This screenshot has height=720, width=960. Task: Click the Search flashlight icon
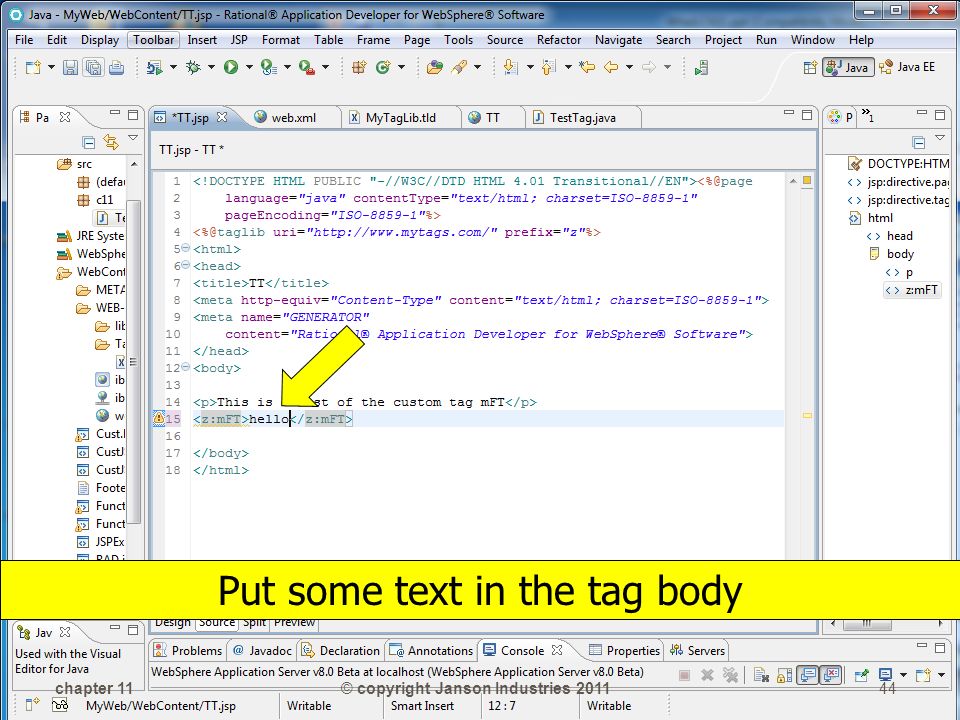tap(459, 67)
